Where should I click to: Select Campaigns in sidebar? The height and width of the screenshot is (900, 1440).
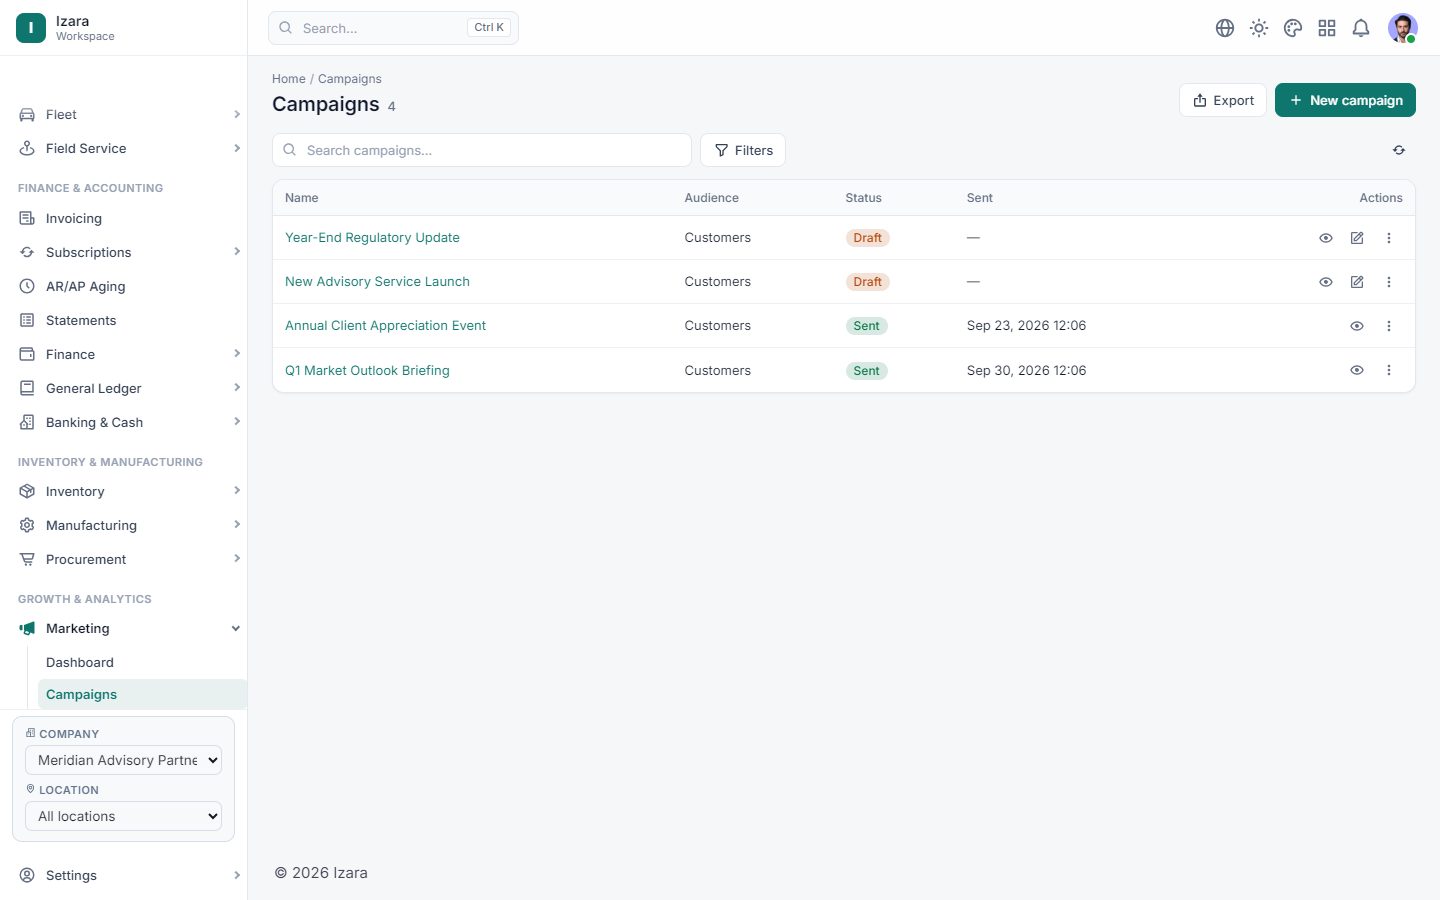click(142, 695)
